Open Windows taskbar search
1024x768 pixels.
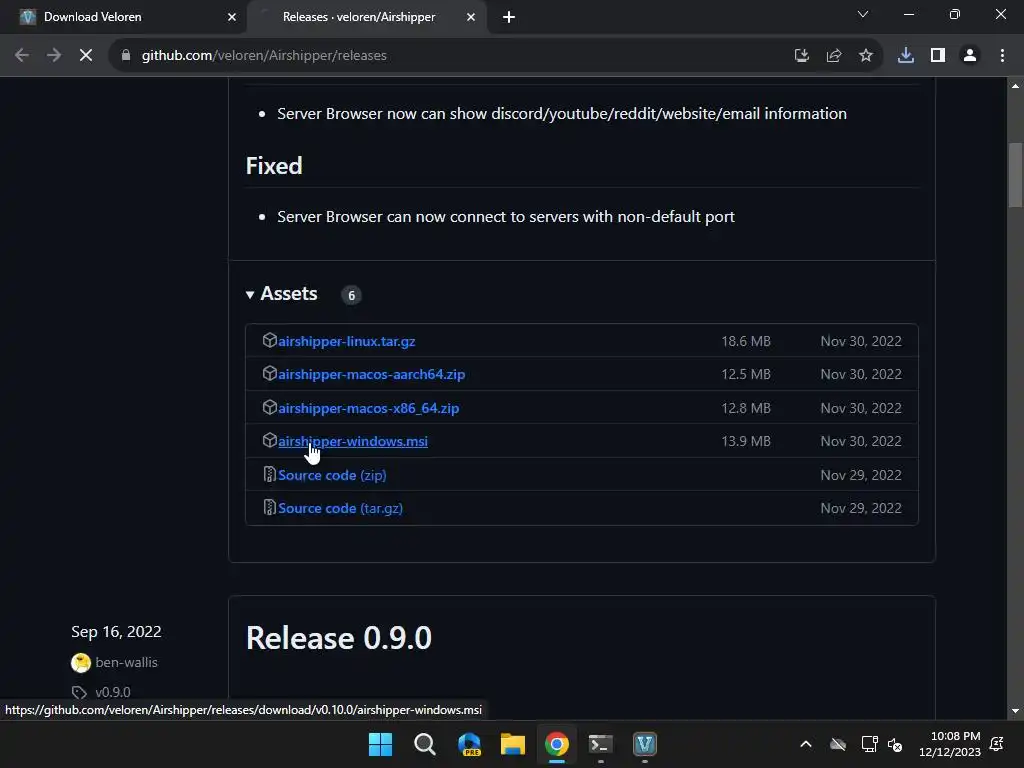424,744
